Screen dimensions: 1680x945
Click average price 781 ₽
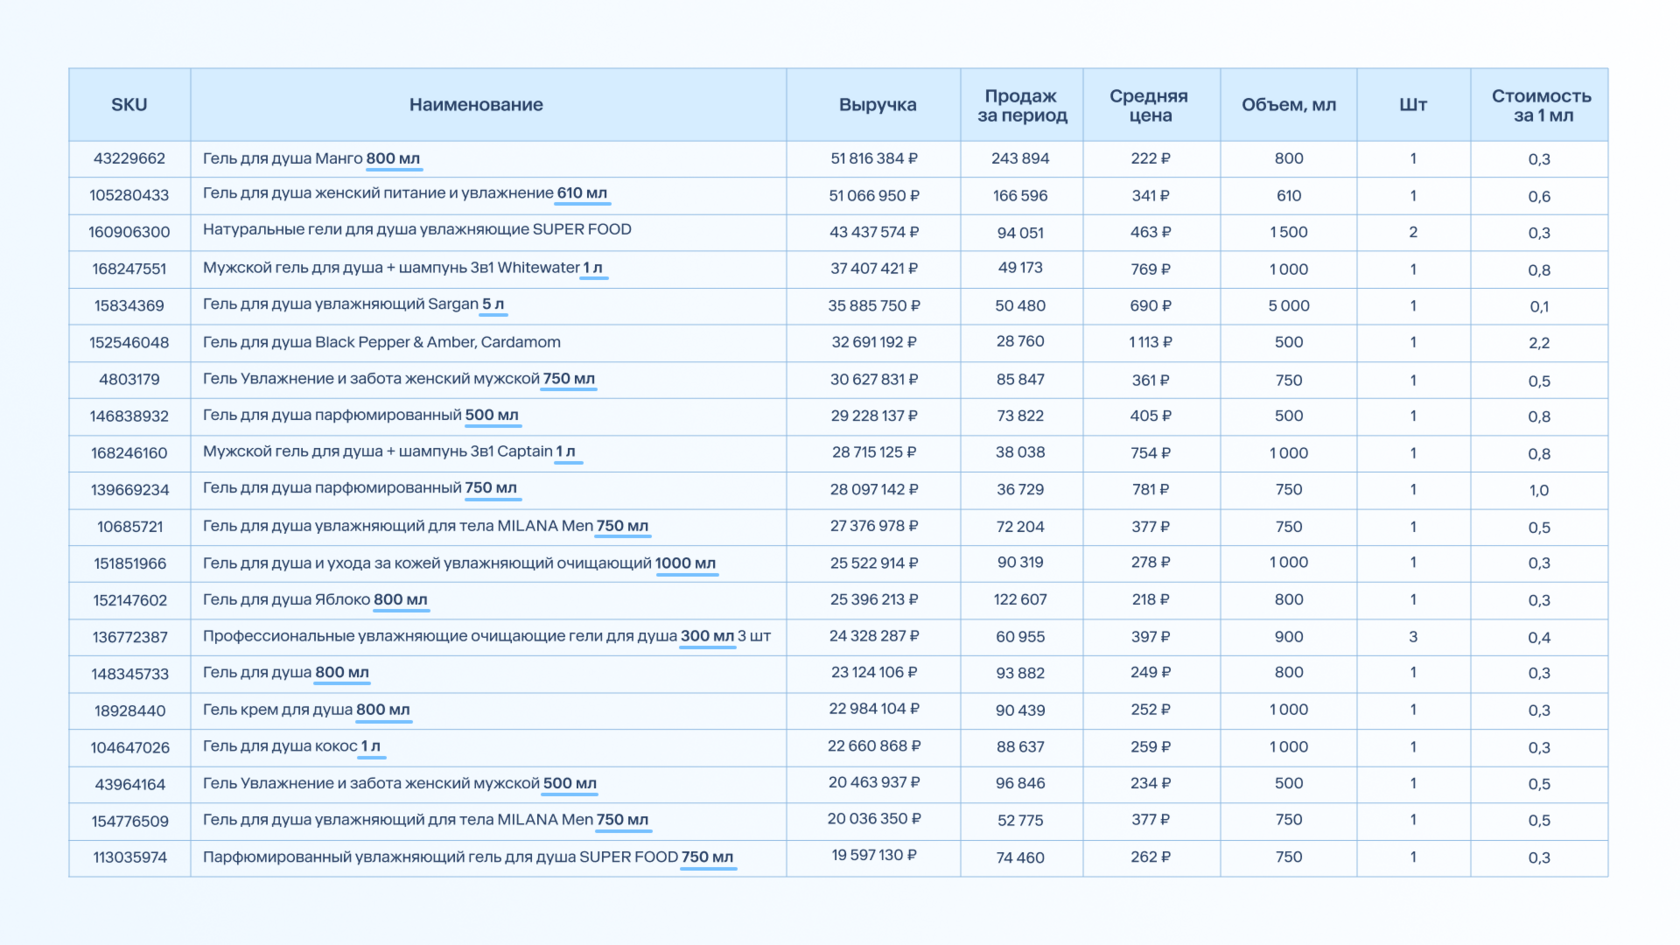[x=1150, y=490]
